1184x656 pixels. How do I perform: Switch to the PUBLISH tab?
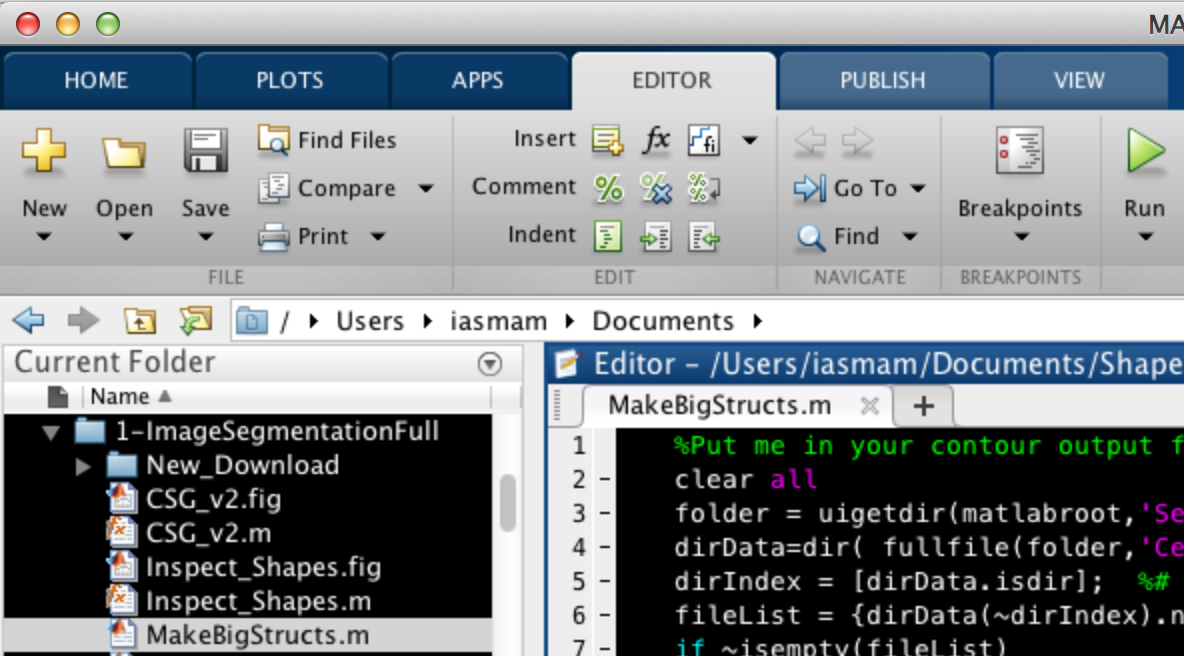coord(883,81)
